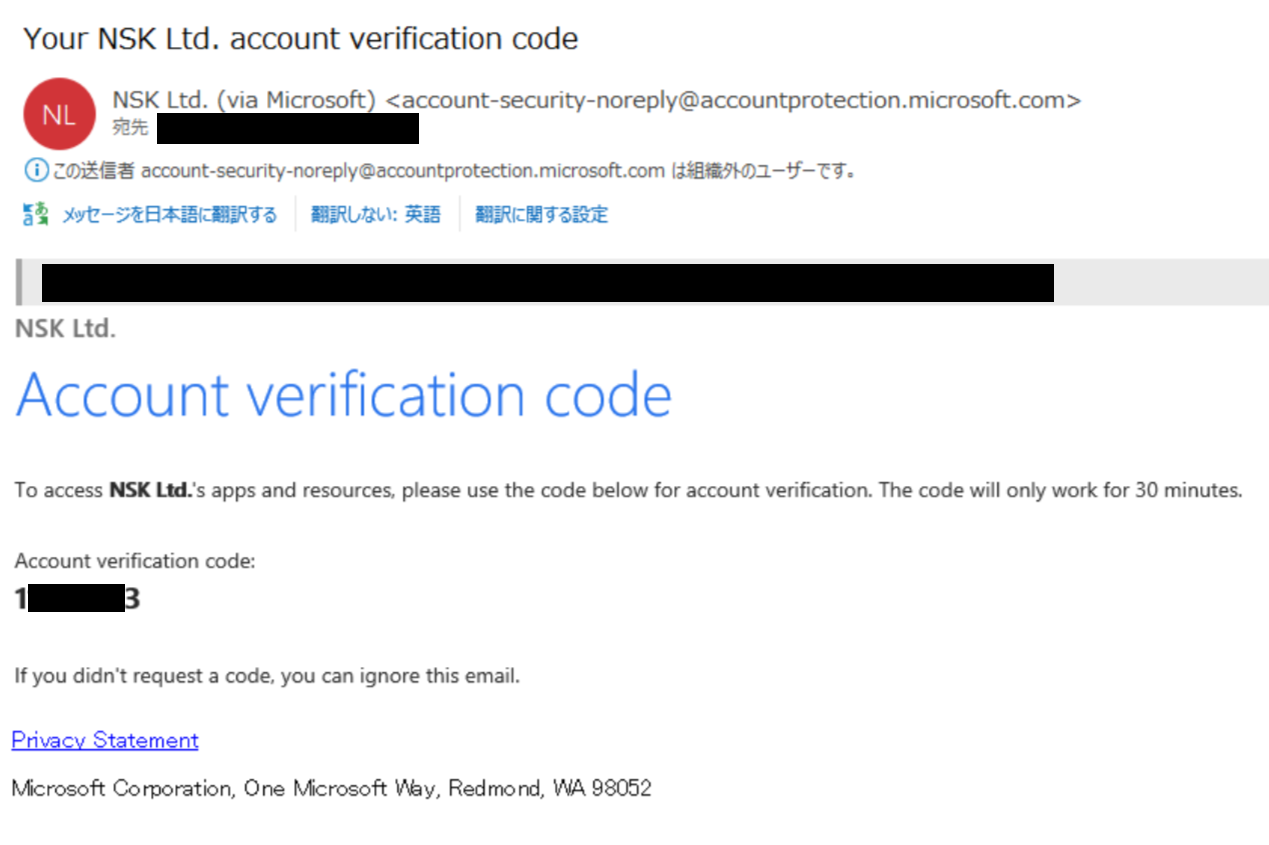Select the email subject line text
1269x845 pixels.
[300, 38]
